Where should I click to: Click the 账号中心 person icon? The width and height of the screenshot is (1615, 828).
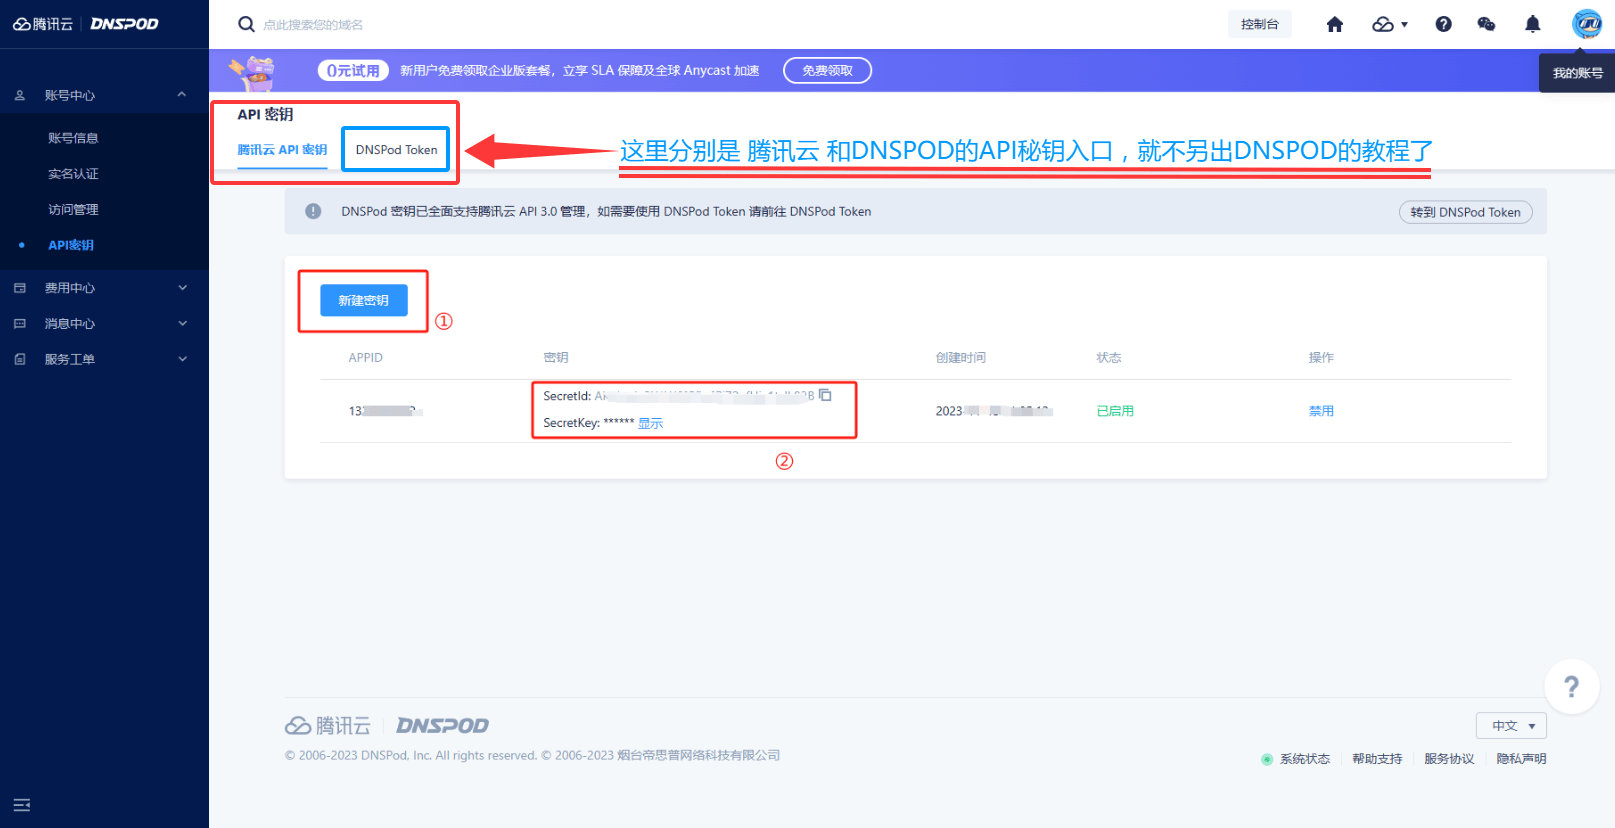[x=19, y=95]
